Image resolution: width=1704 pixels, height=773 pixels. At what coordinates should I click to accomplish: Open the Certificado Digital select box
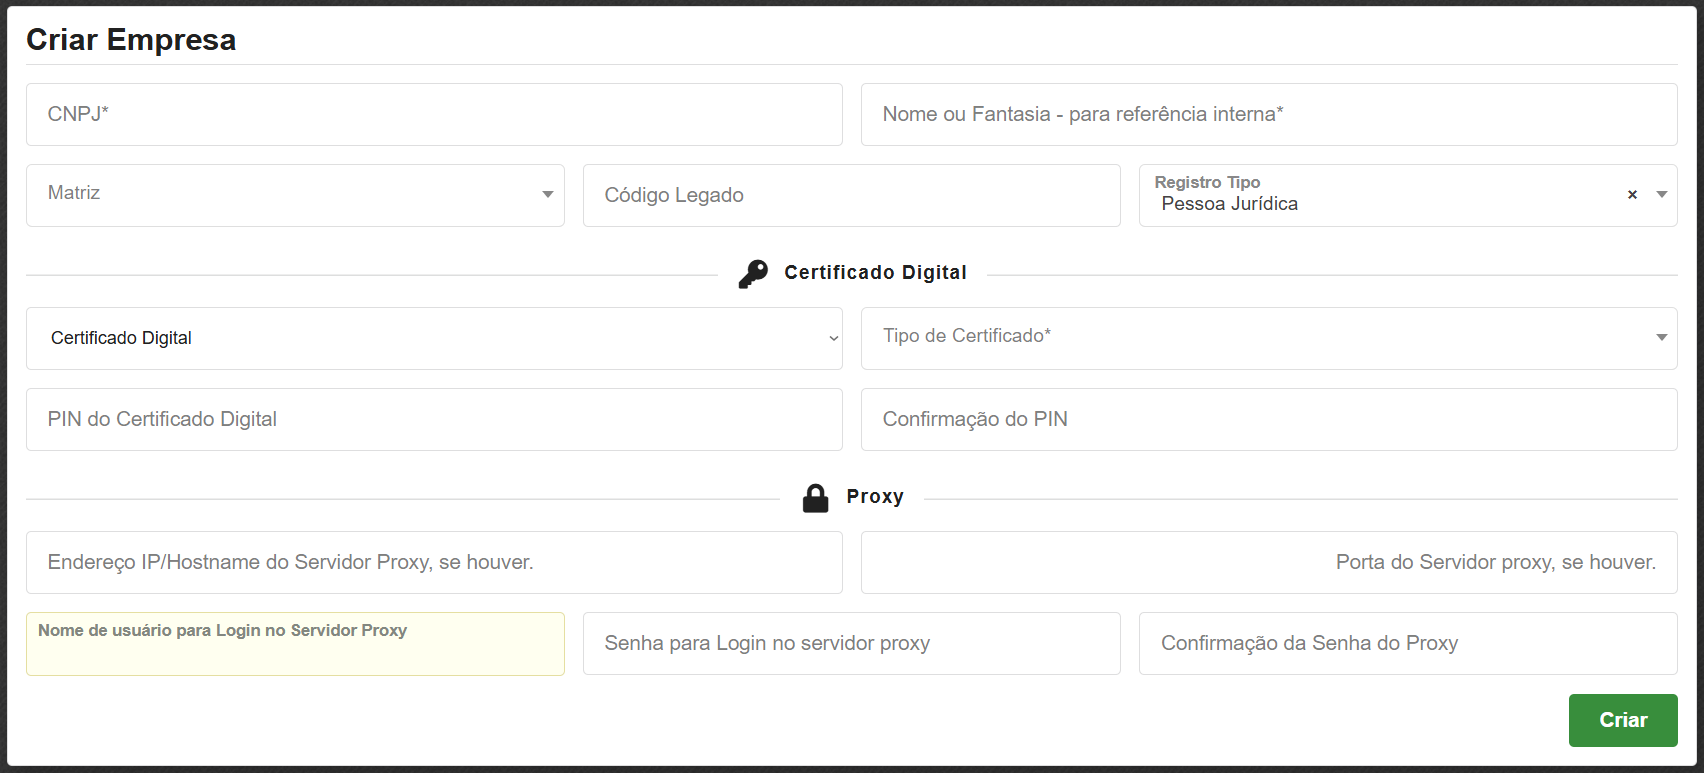coord(434,338)
